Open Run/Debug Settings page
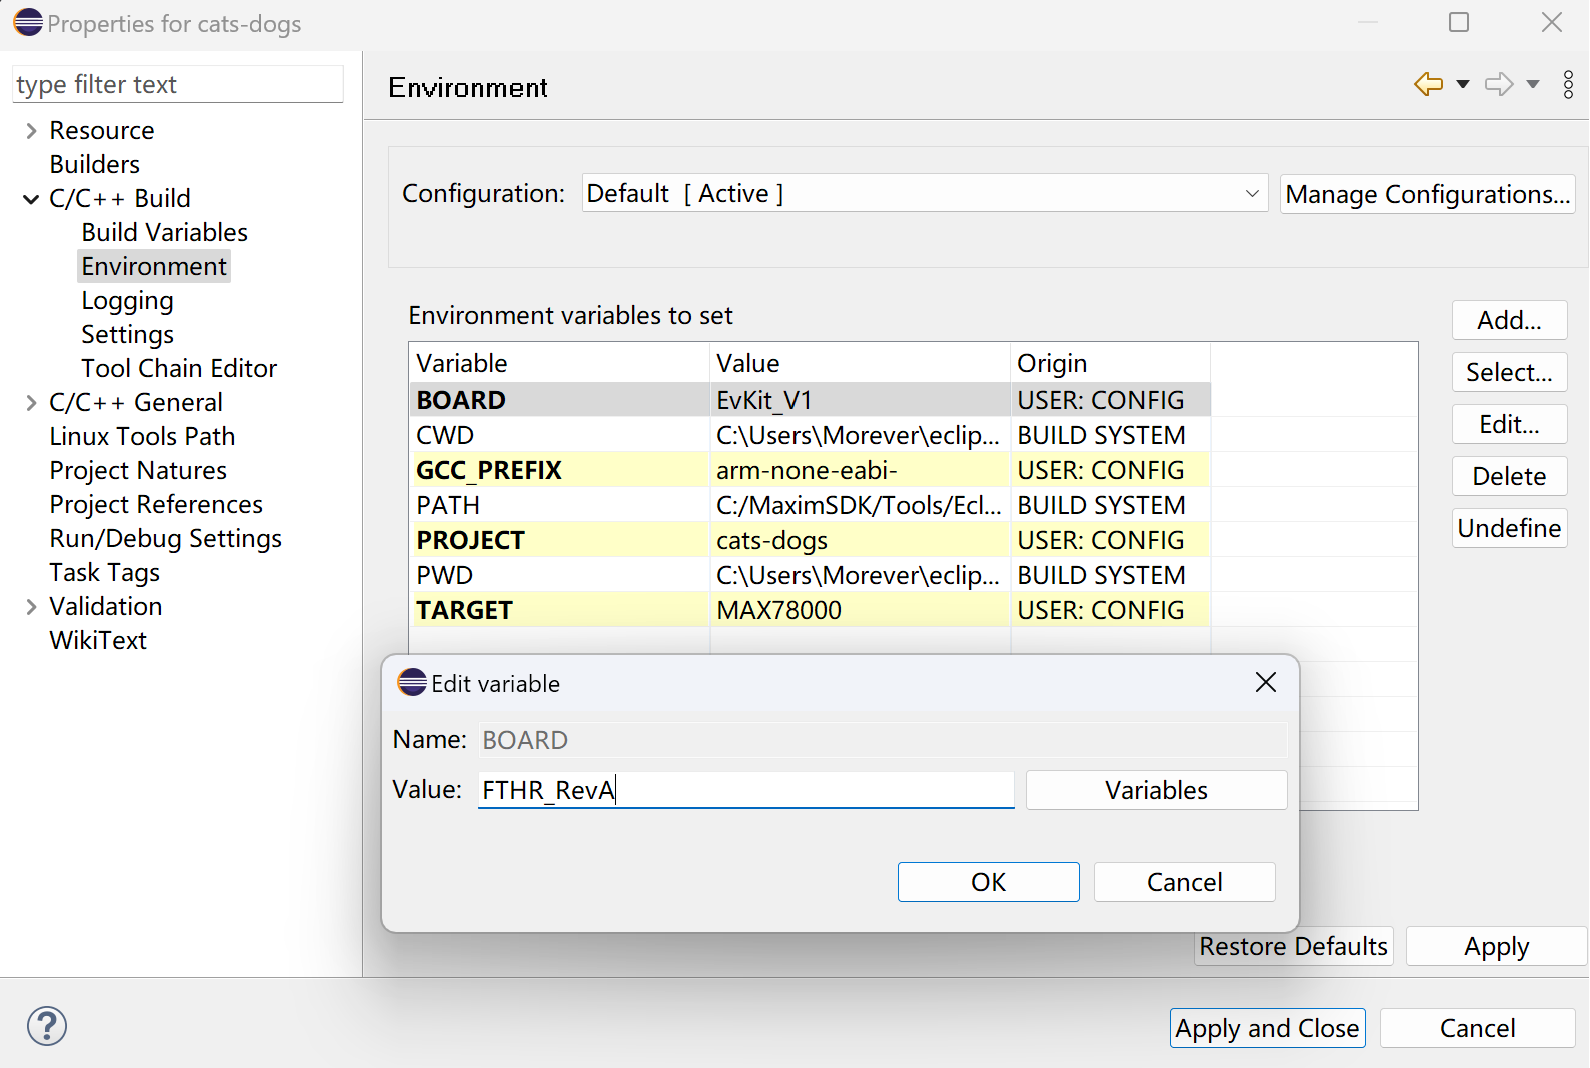Viewport: 1590px width, 1068px height. point(166,538)
